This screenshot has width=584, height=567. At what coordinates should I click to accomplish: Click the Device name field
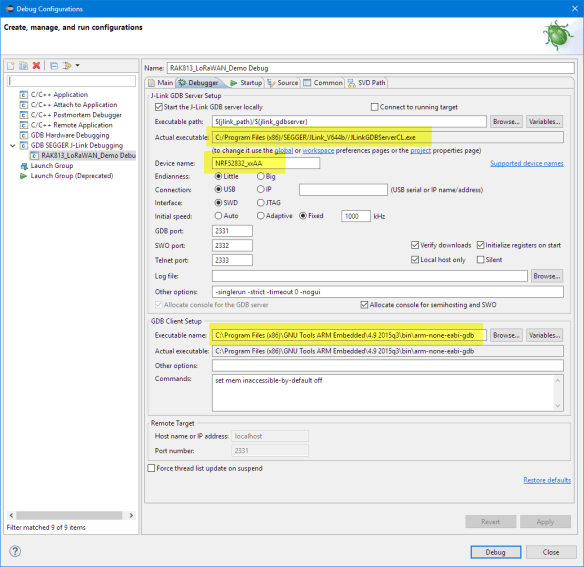[x=266, y=163]
